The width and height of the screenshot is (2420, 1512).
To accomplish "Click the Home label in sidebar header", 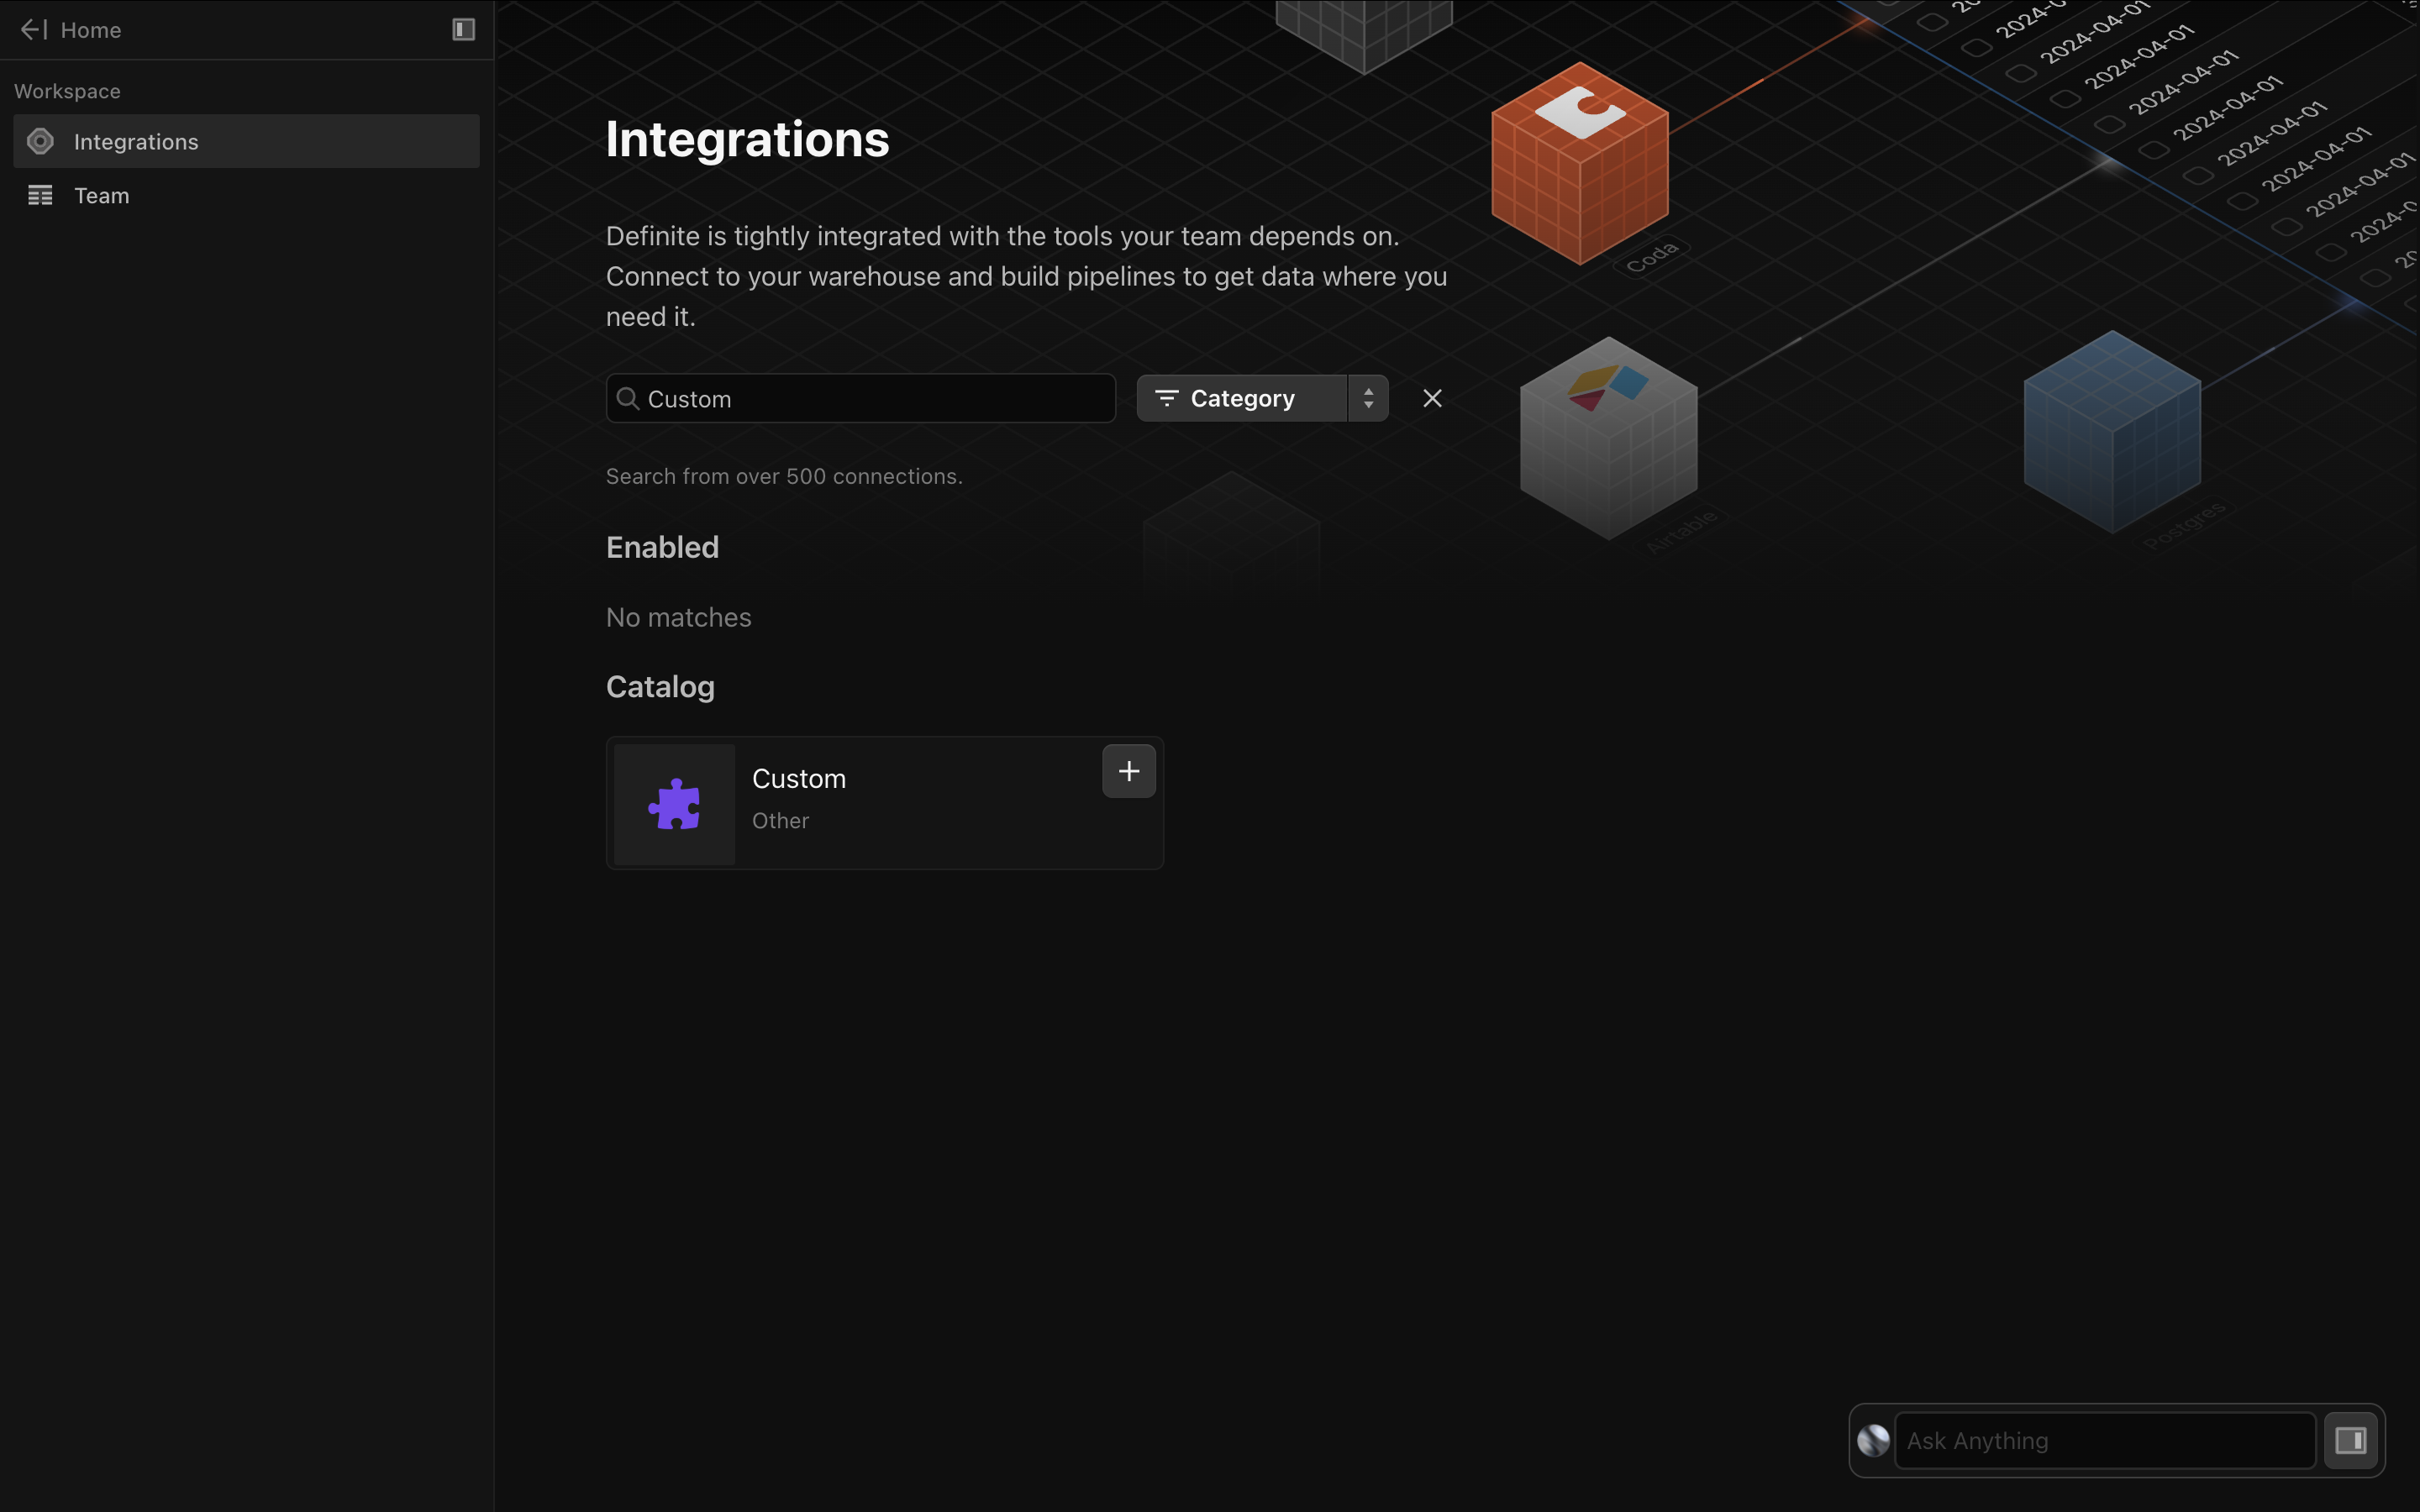I will click(91, 30).
